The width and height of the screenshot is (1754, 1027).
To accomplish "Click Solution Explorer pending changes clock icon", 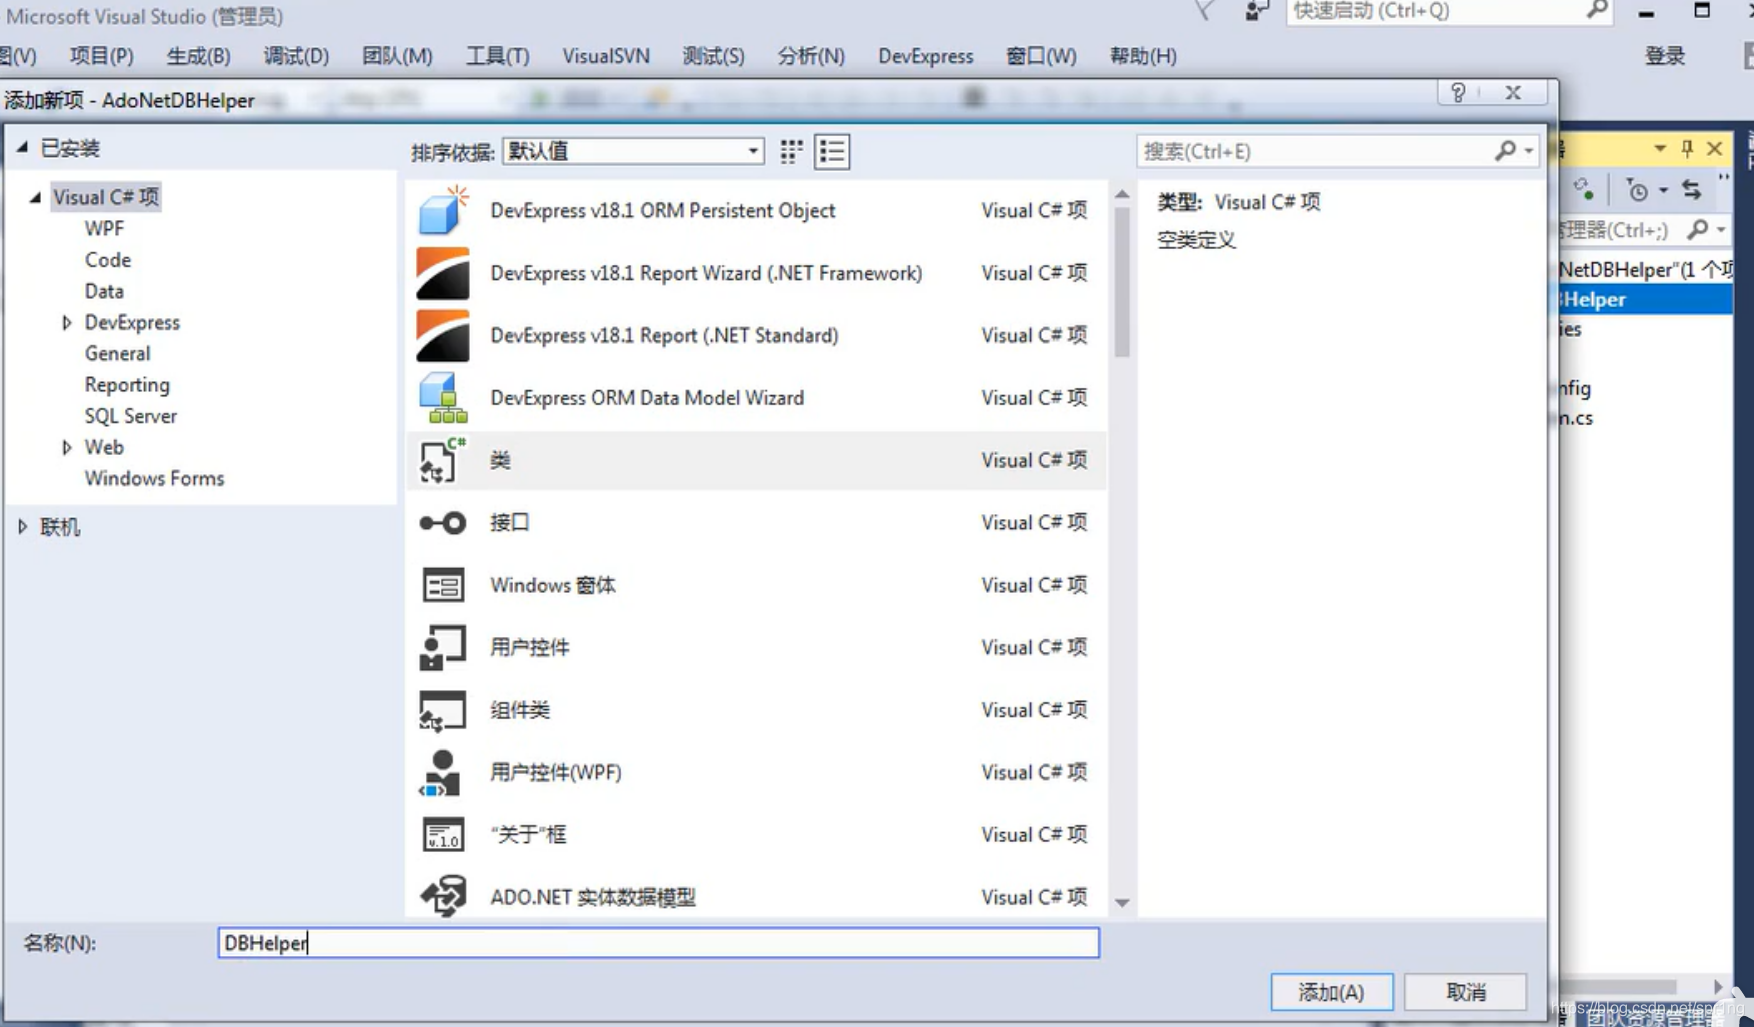I will (1637, 189).
